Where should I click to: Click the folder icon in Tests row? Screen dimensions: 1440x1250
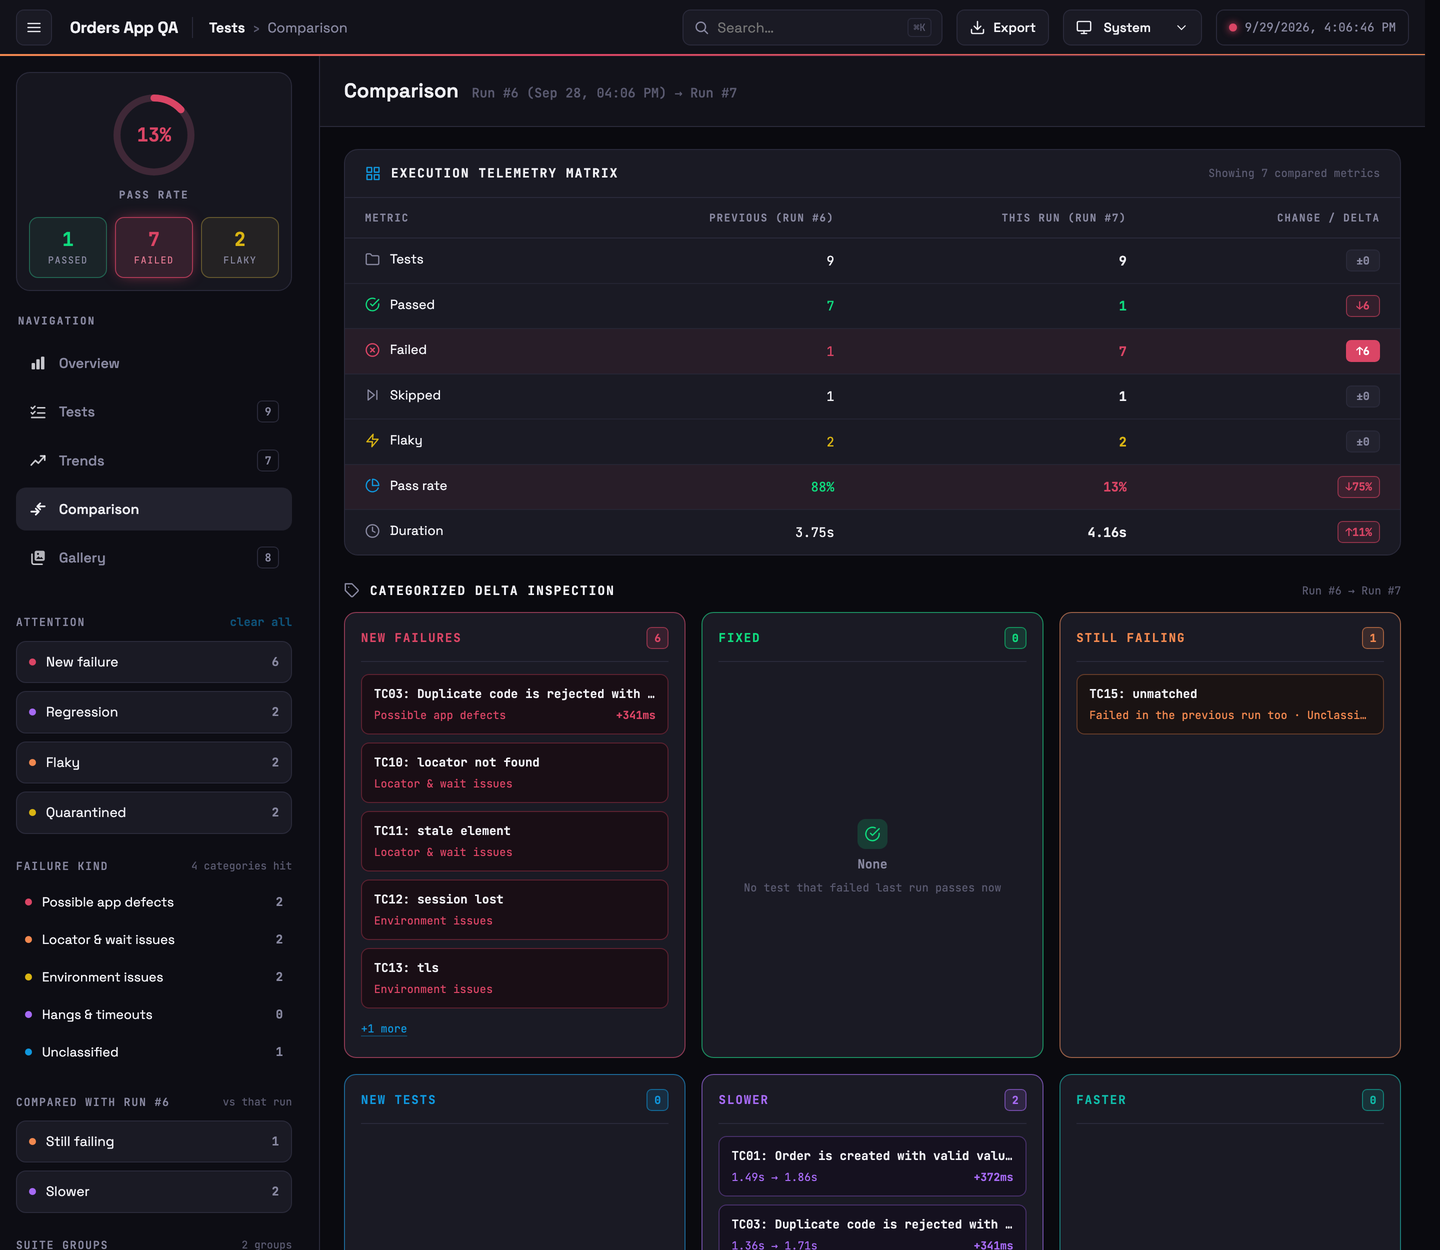pos(372,259)
